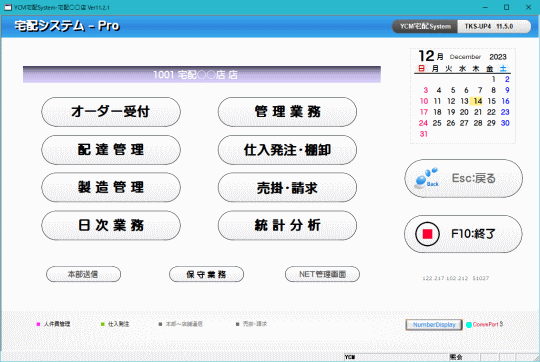
Task: Click the cyan CommPort indicator
Action: coord(469,324)
